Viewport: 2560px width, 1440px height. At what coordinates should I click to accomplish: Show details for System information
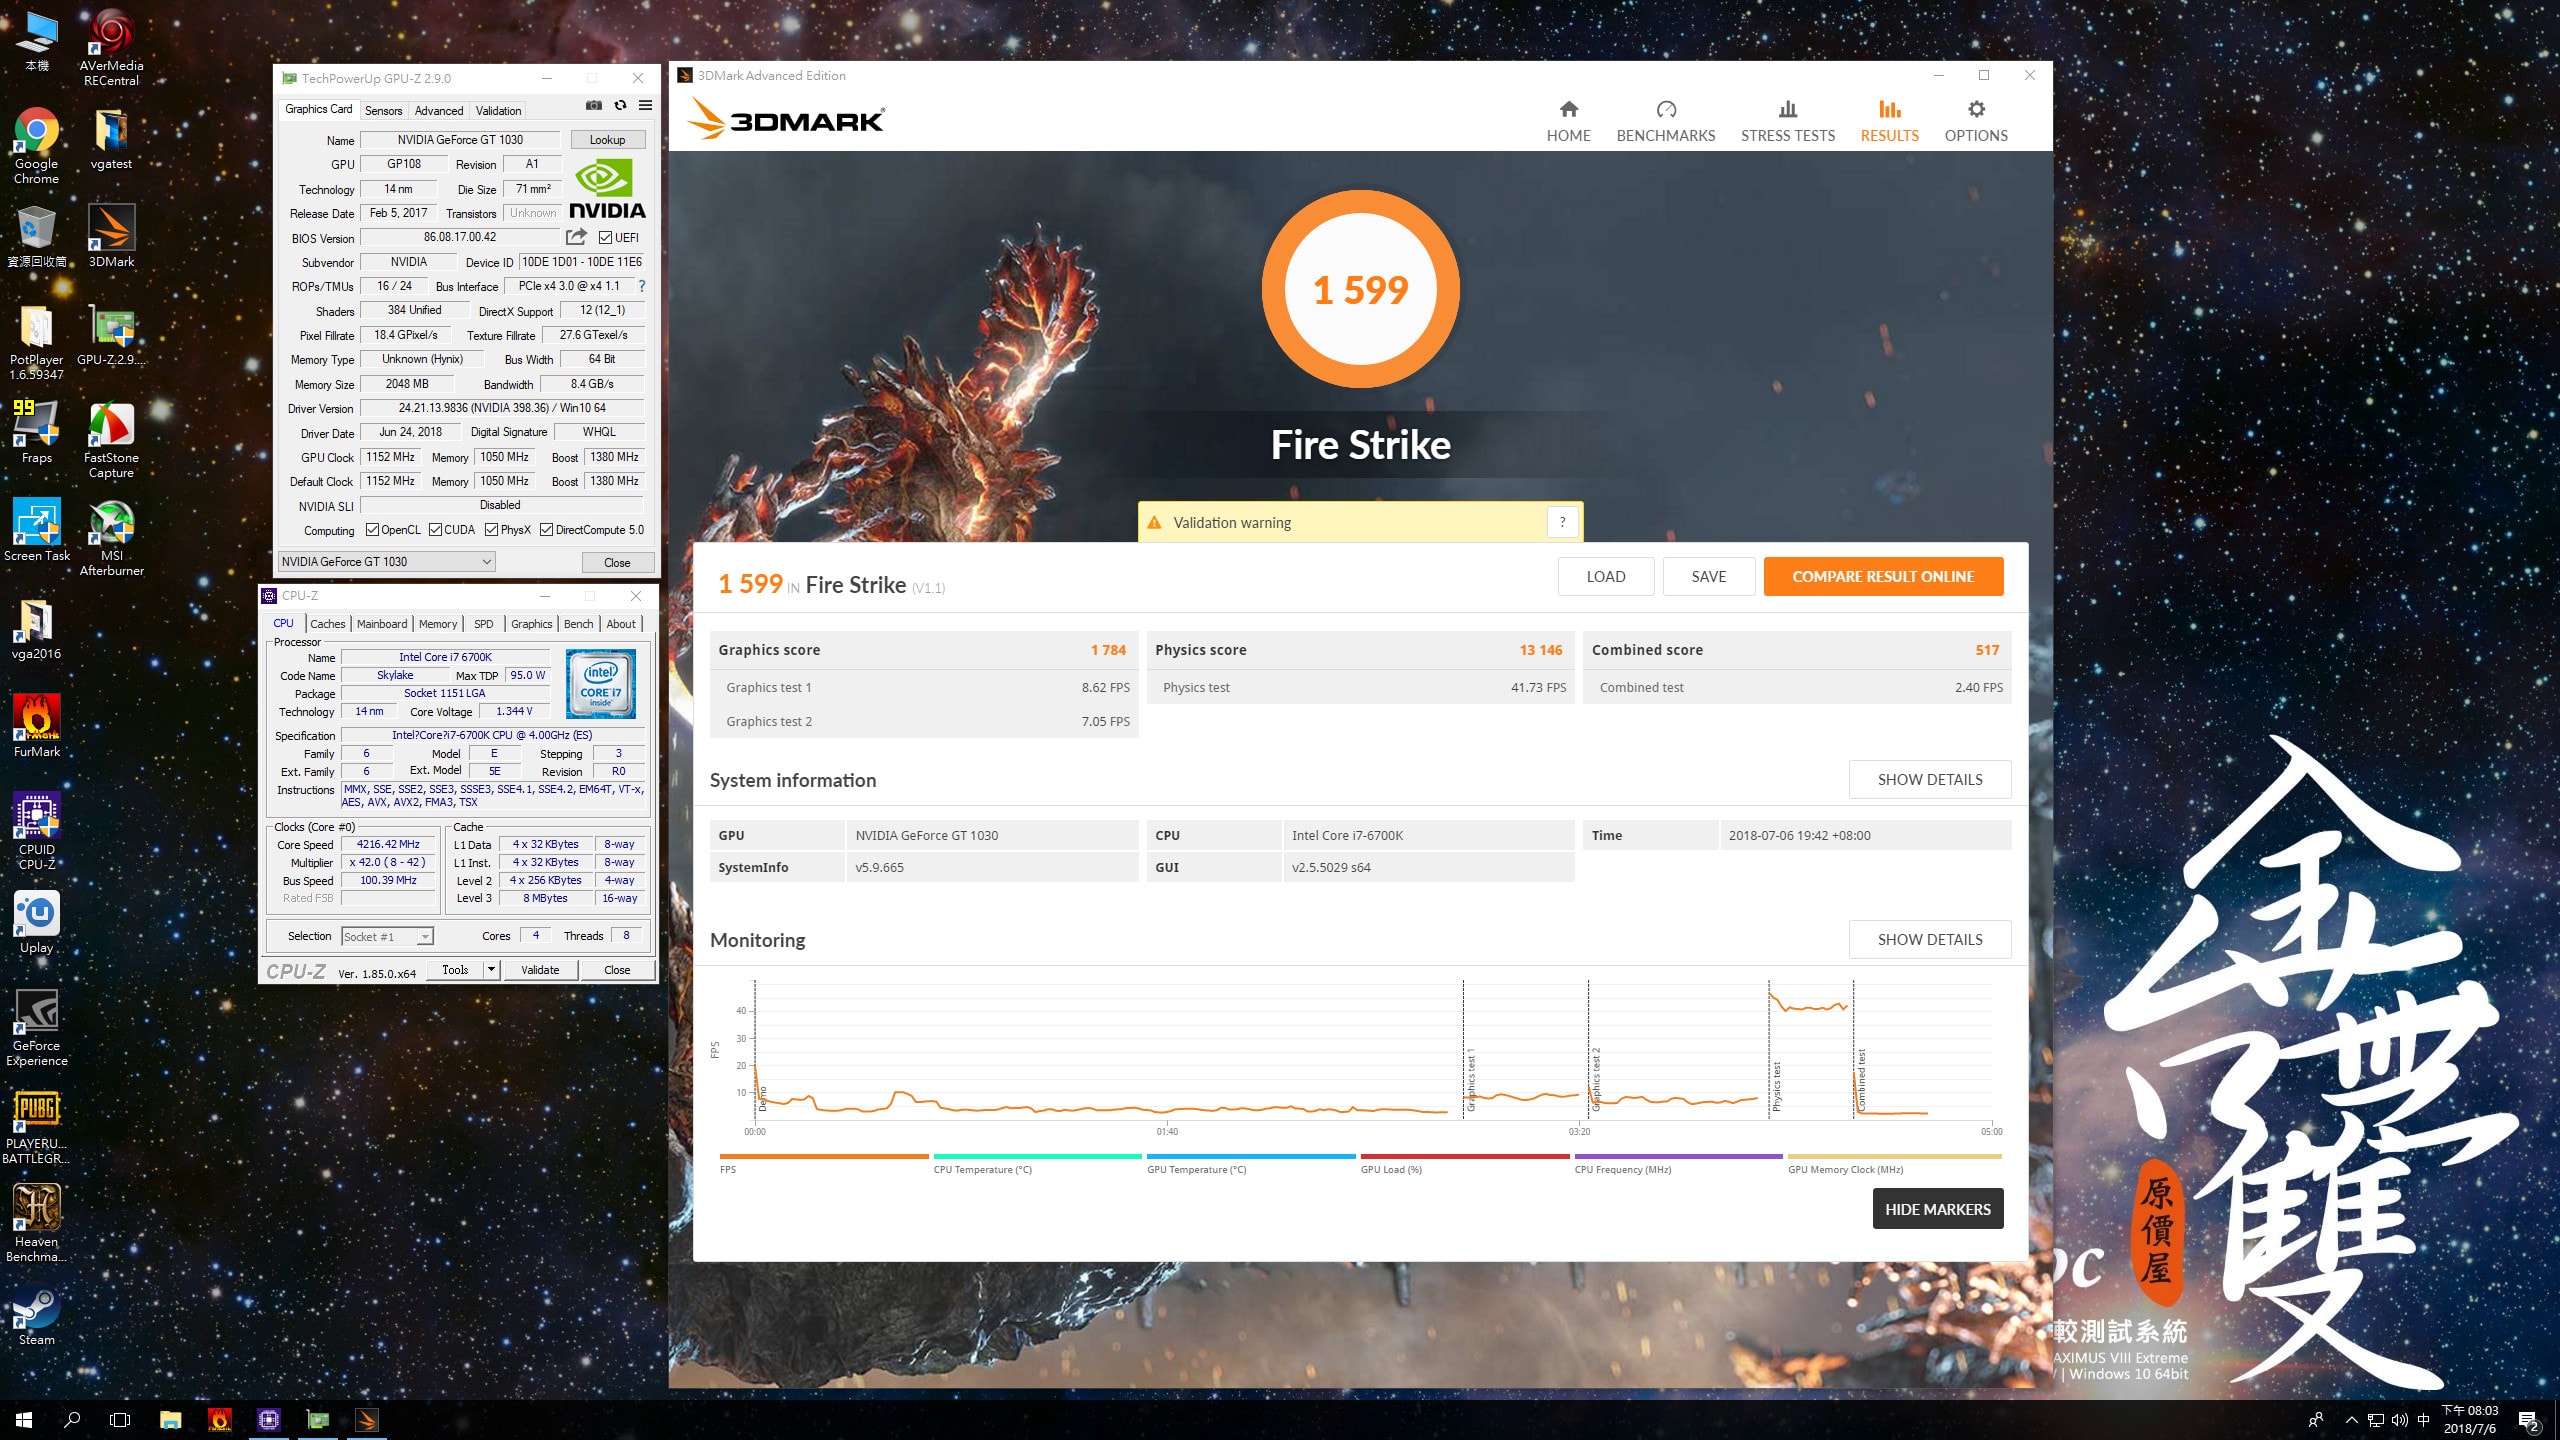click(1929, 780)
